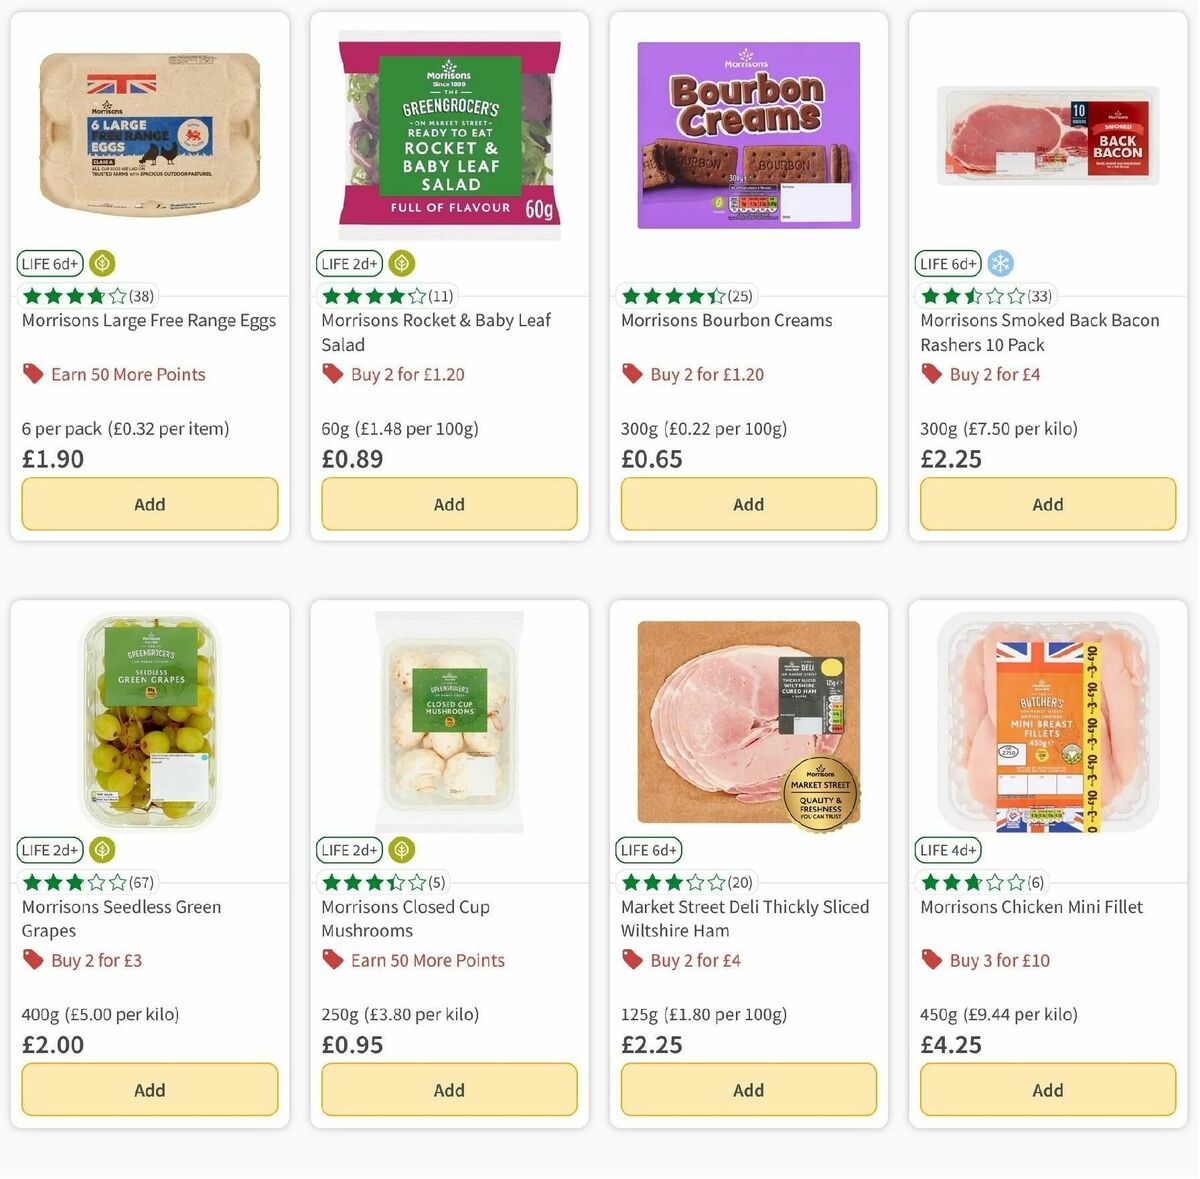Click the red offer tag icon on Bourbon Creams
The height and width of the screenshot is (1179, 1200).
[x=632, y=373]
